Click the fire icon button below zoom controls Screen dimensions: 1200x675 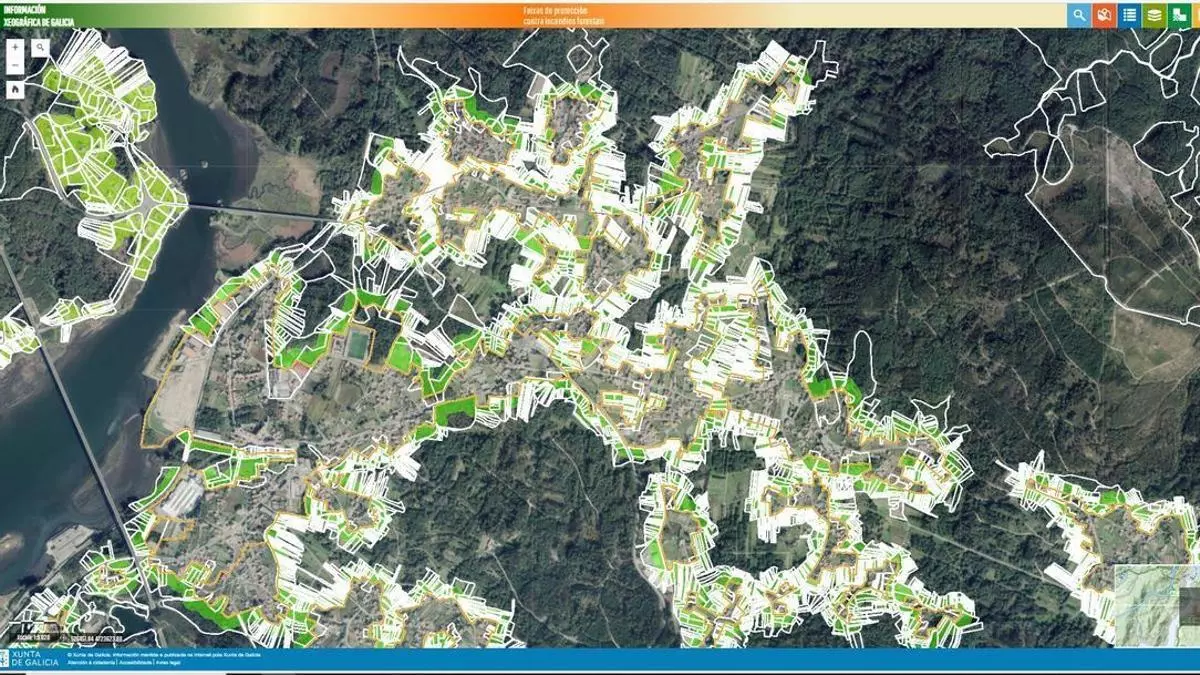(16, 89)
